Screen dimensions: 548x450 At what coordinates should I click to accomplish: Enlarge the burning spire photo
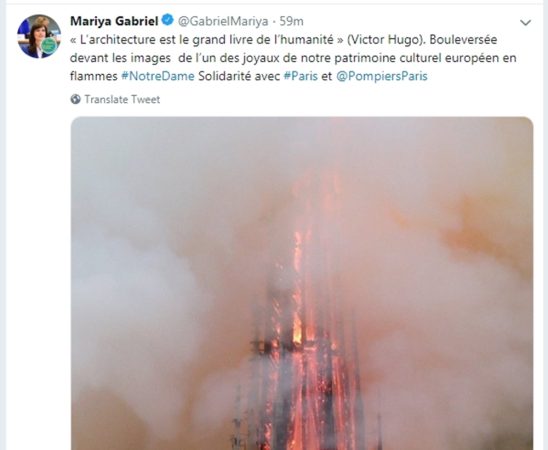coord(302,283)
